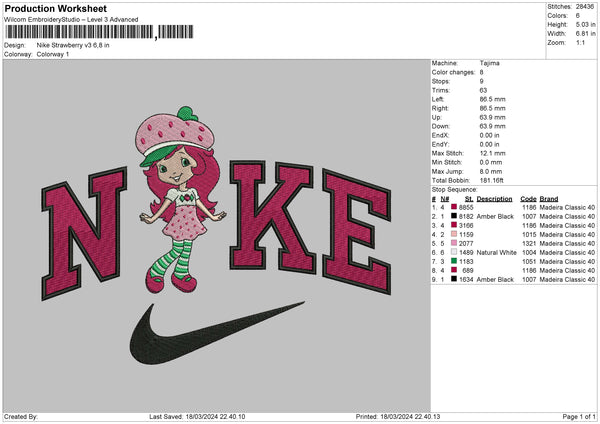Click the N# column header
This screenshot has height=424, width=600.
445,199
